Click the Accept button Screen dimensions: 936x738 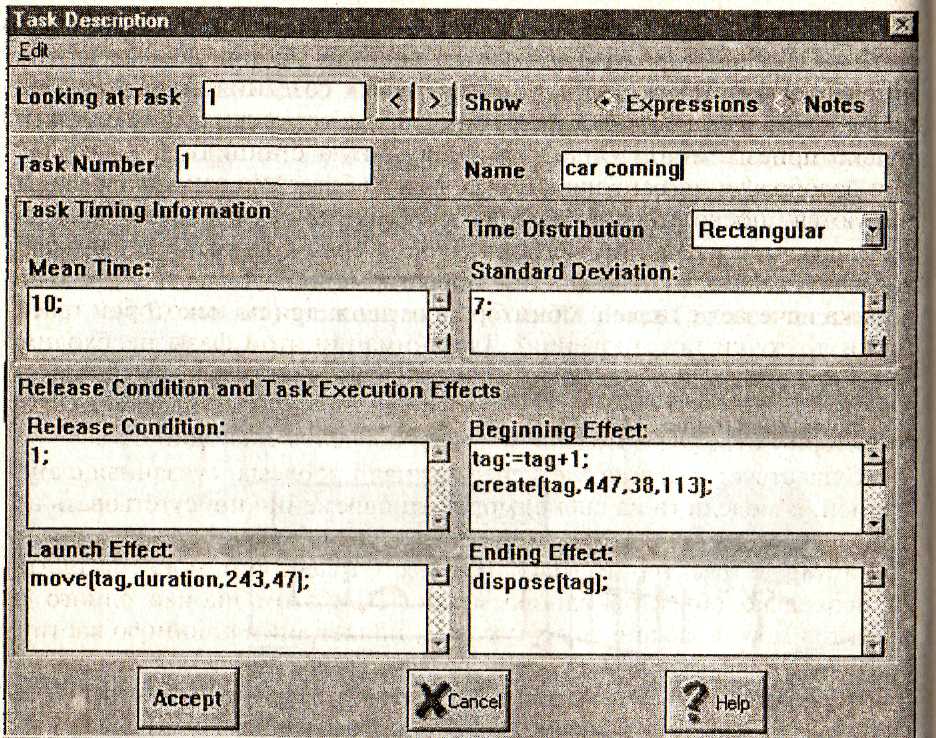pyautogui.click(x=188, y=699)
